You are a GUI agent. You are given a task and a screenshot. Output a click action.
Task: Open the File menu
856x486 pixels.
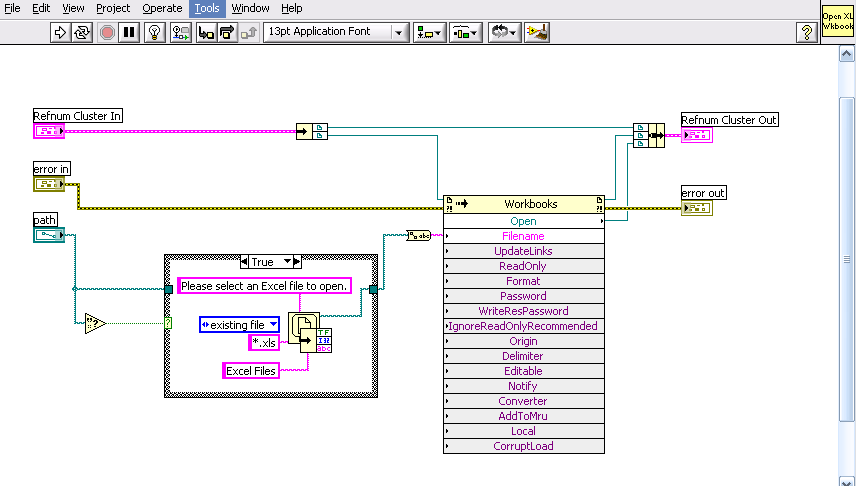[12, 8]
